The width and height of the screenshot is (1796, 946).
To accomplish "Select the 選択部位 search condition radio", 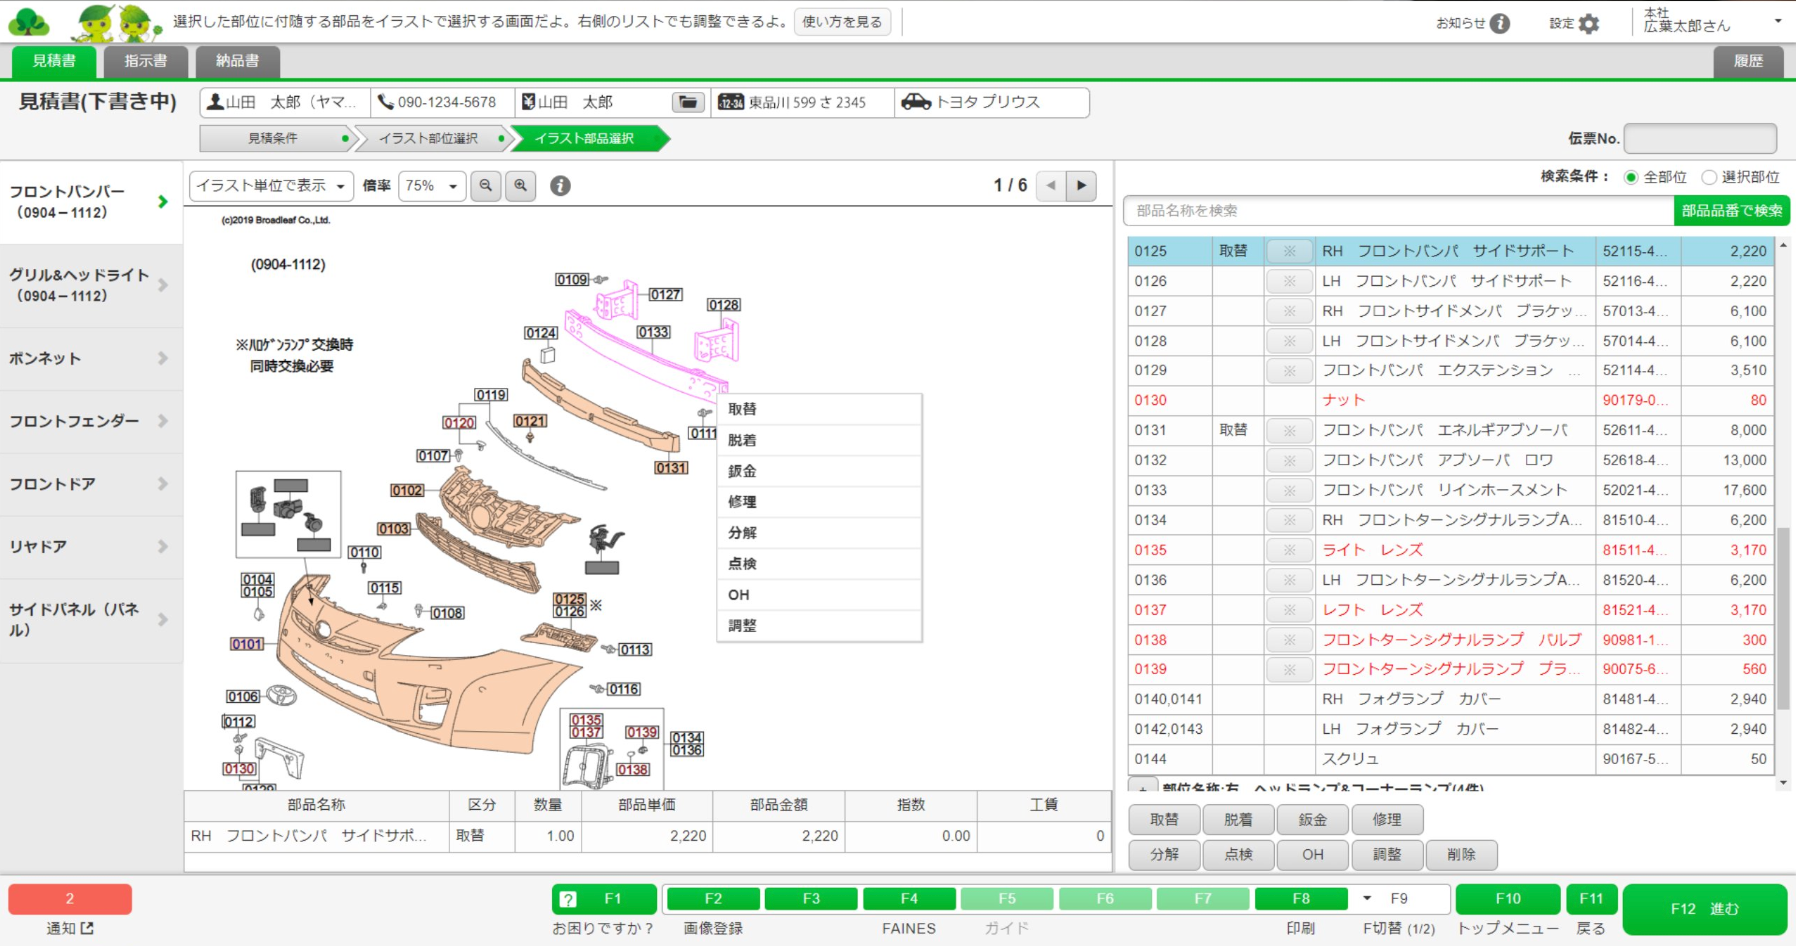I will 1709,177.
